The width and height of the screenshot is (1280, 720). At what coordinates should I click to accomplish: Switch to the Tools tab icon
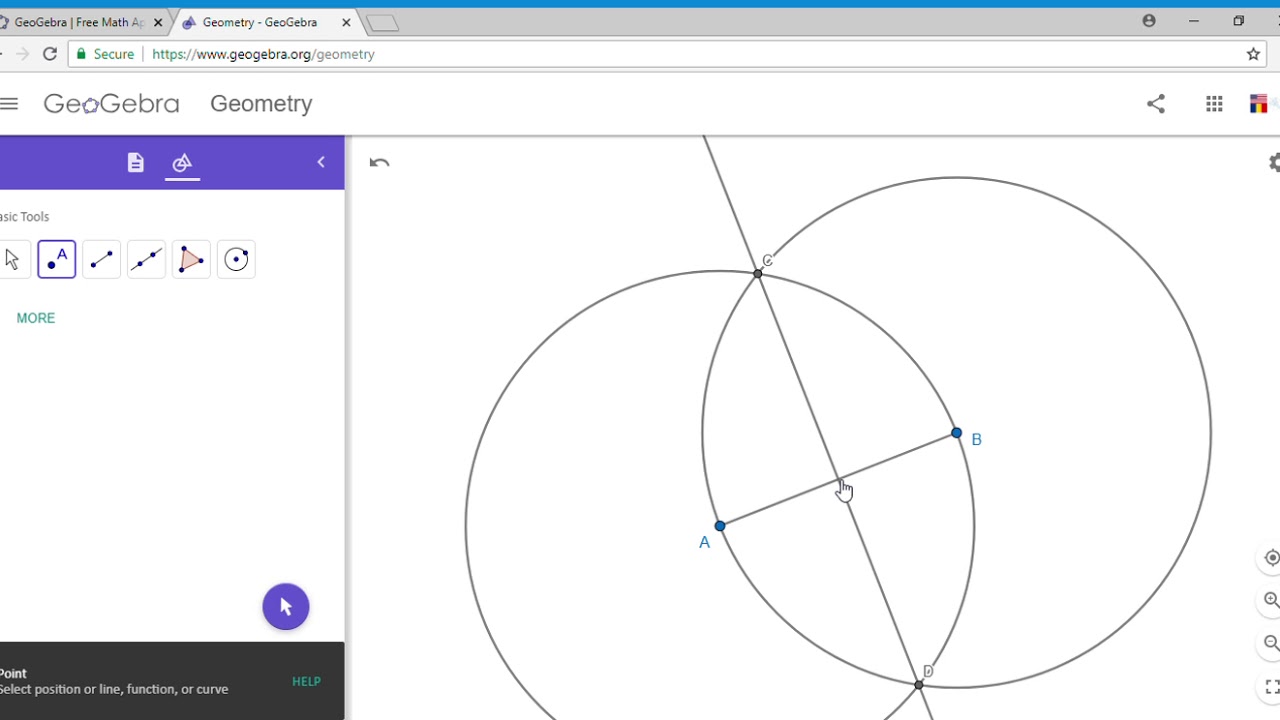click(182, 162)
